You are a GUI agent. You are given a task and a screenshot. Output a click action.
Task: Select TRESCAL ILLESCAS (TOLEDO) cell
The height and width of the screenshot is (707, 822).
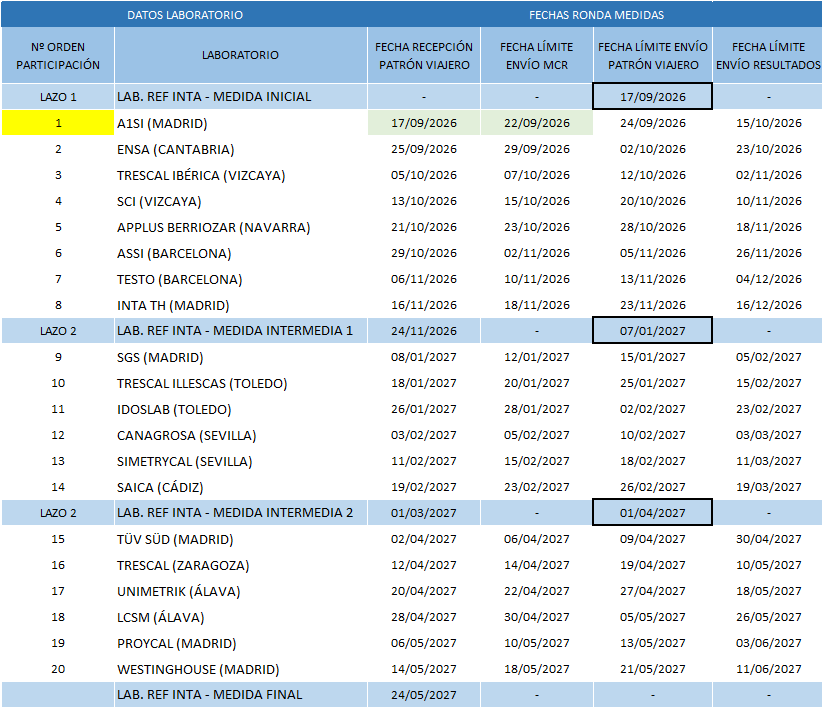241,383
